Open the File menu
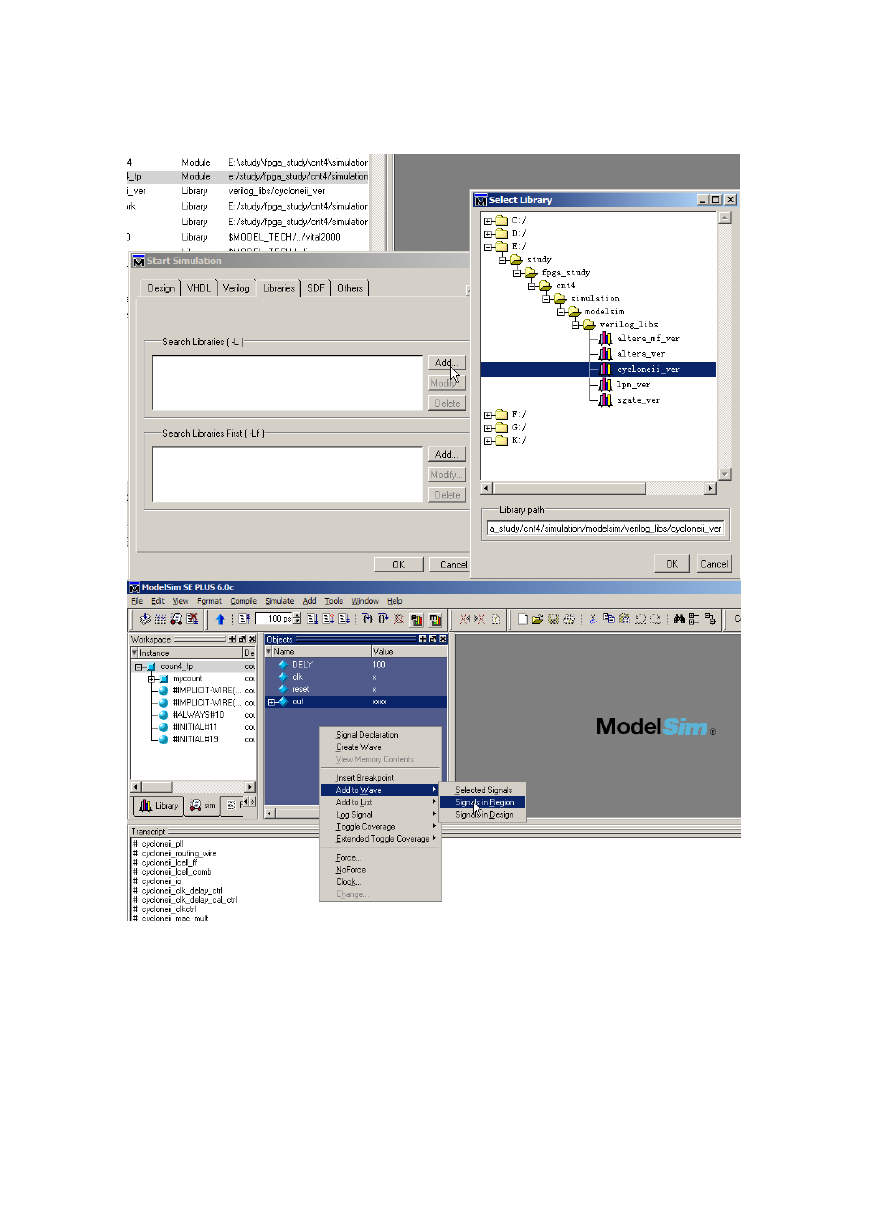 137,601
